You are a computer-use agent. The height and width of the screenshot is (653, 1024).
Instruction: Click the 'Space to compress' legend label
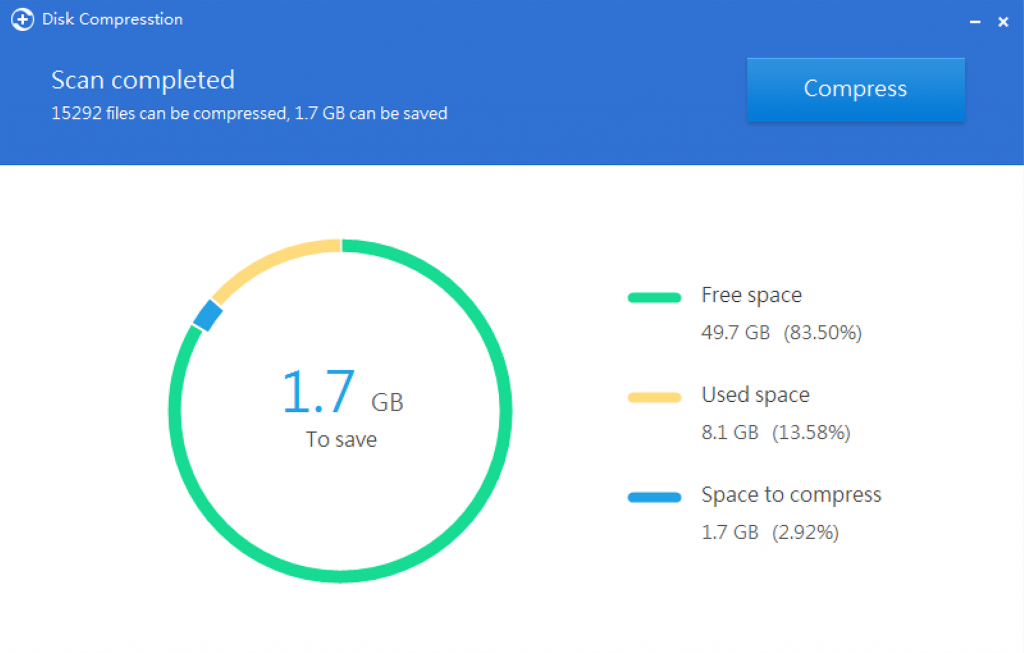tap(791, 495)
